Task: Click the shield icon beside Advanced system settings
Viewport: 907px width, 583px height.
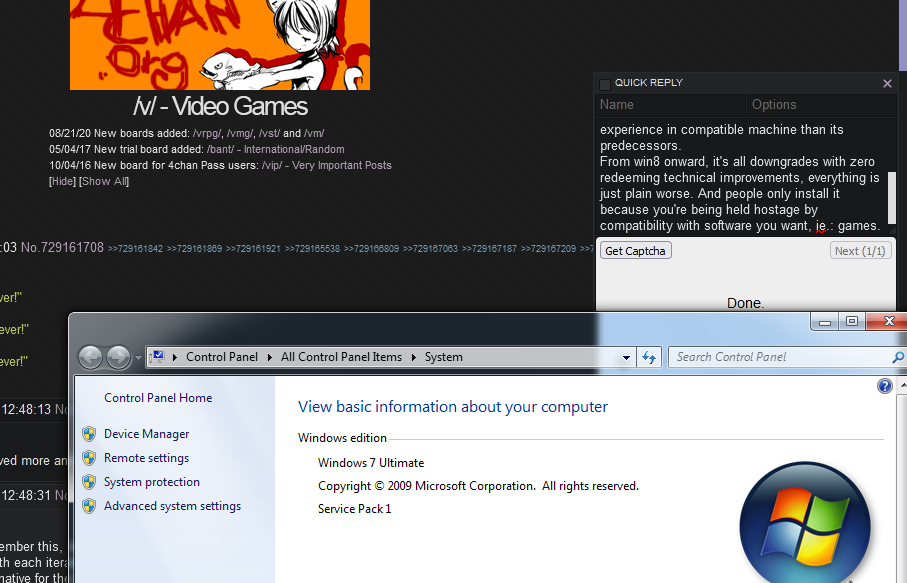Action: click(x=89, y=506)
